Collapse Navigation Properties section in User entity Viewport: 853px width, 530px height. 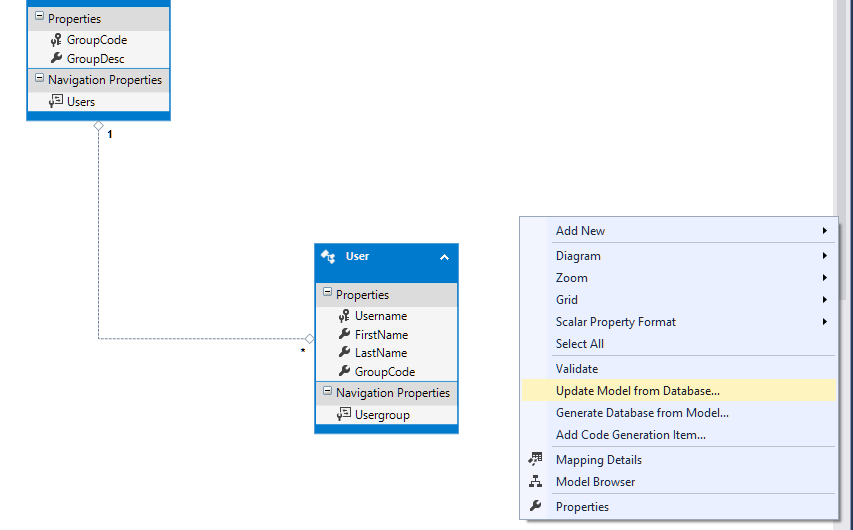[327, 393]
